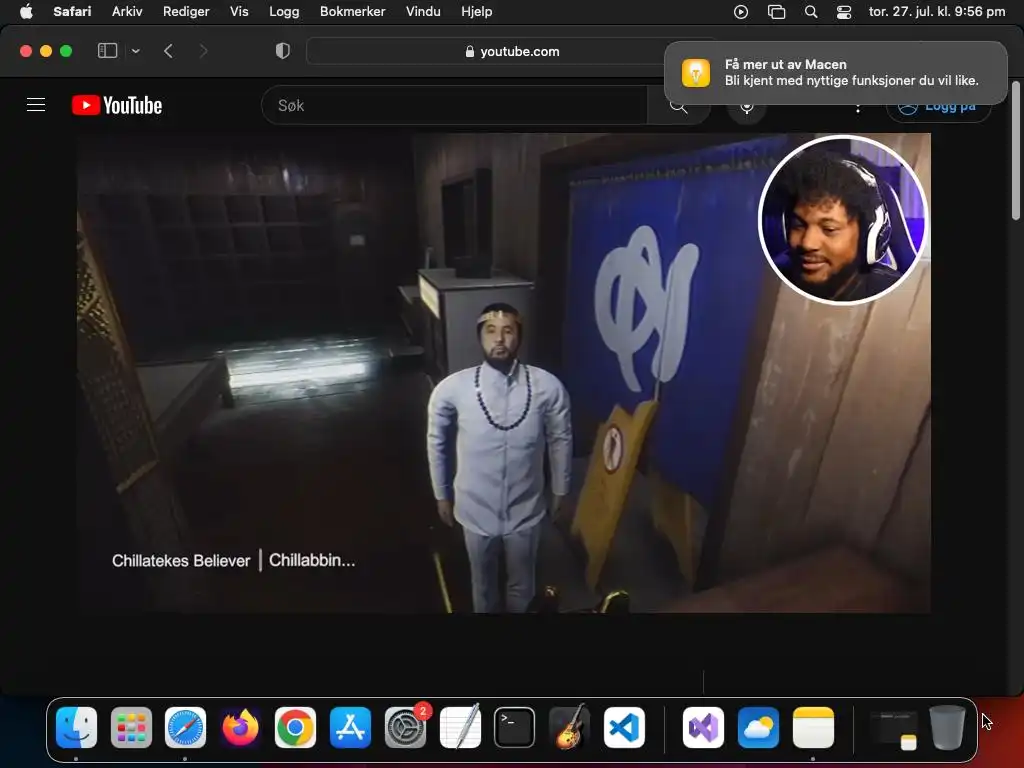The height and width of the screenshot is (768, 1024).
Task: Open Launchpad from the Dock
Action: click(x=131, y=727)
